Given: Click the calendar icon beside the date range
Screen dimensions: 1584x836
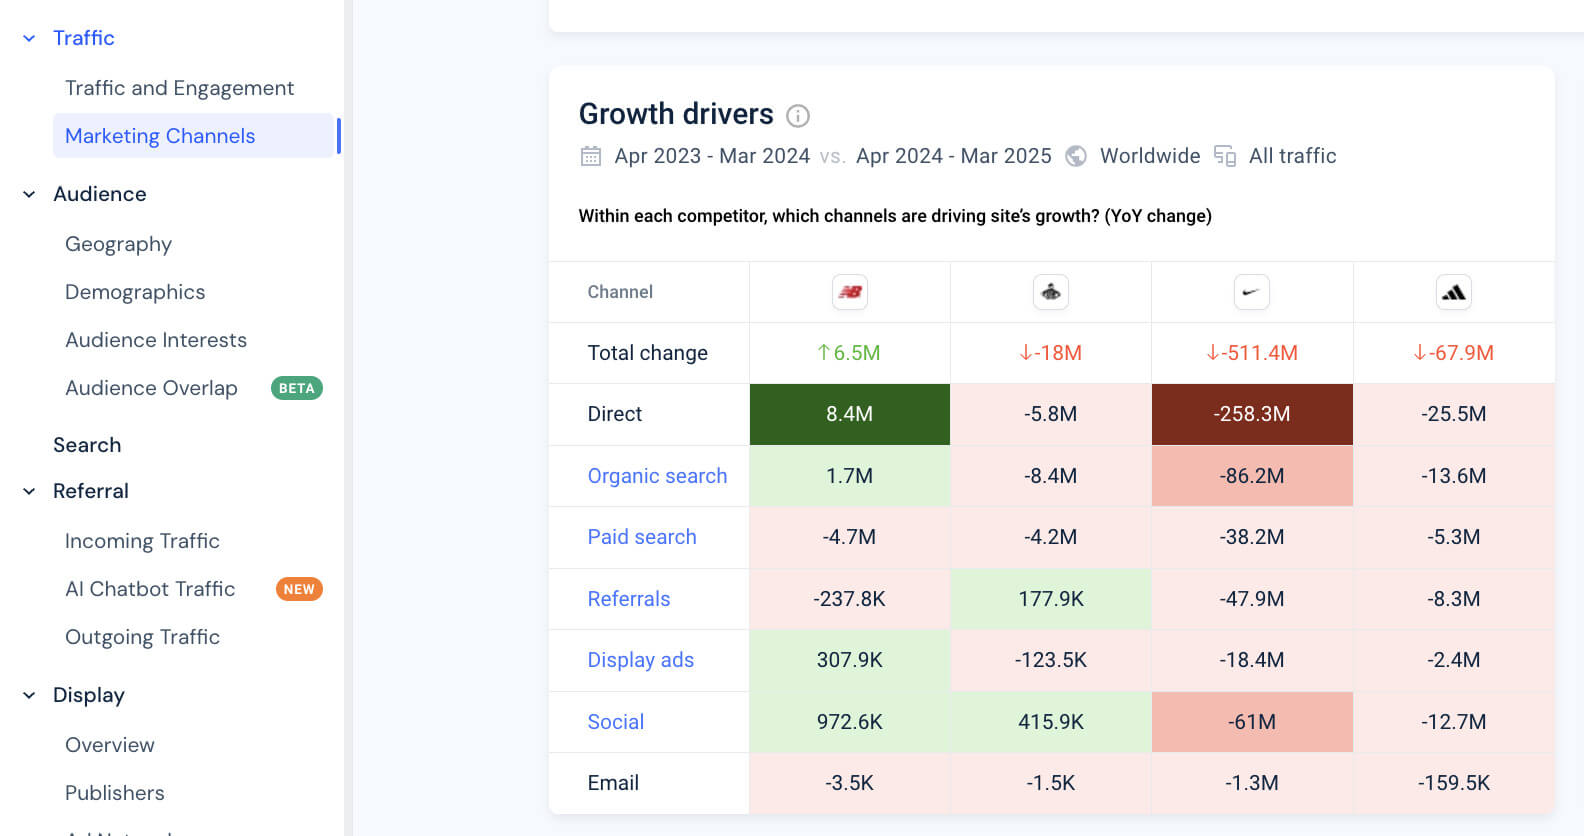Looking at the screenshot, I should [590, 156].
